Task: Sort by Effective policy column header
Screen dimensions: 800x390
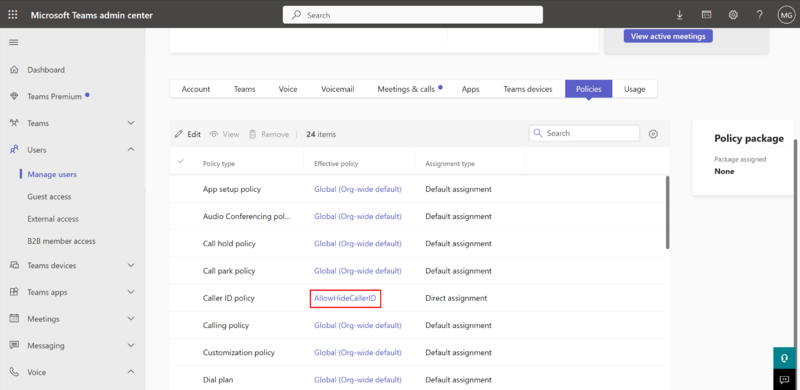Action: point(336,164)
